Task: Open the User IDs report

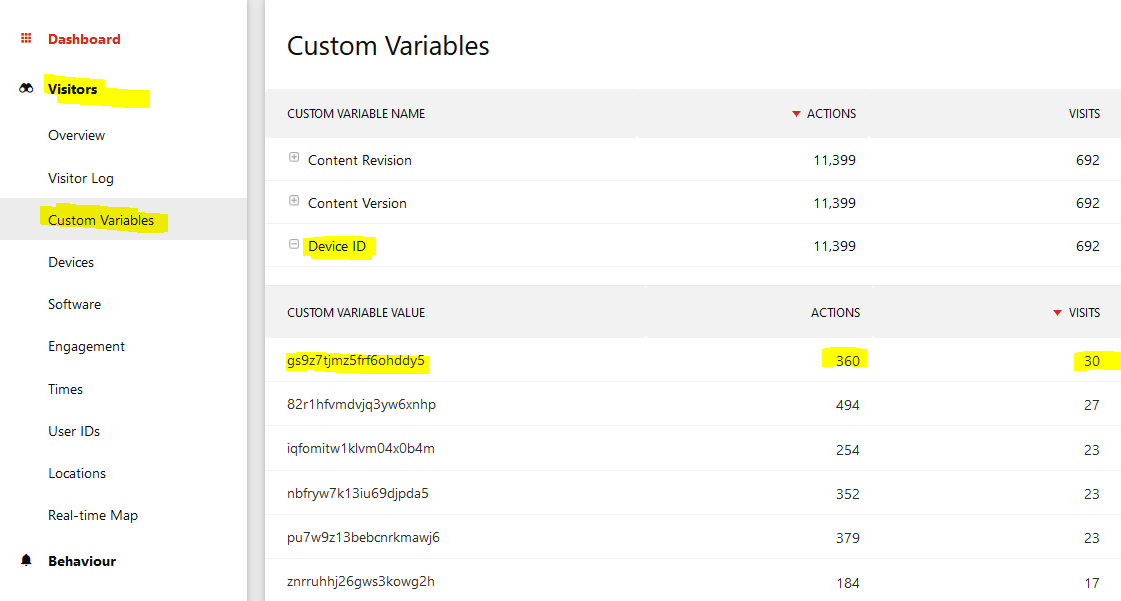Action: [x=74, y=432]
